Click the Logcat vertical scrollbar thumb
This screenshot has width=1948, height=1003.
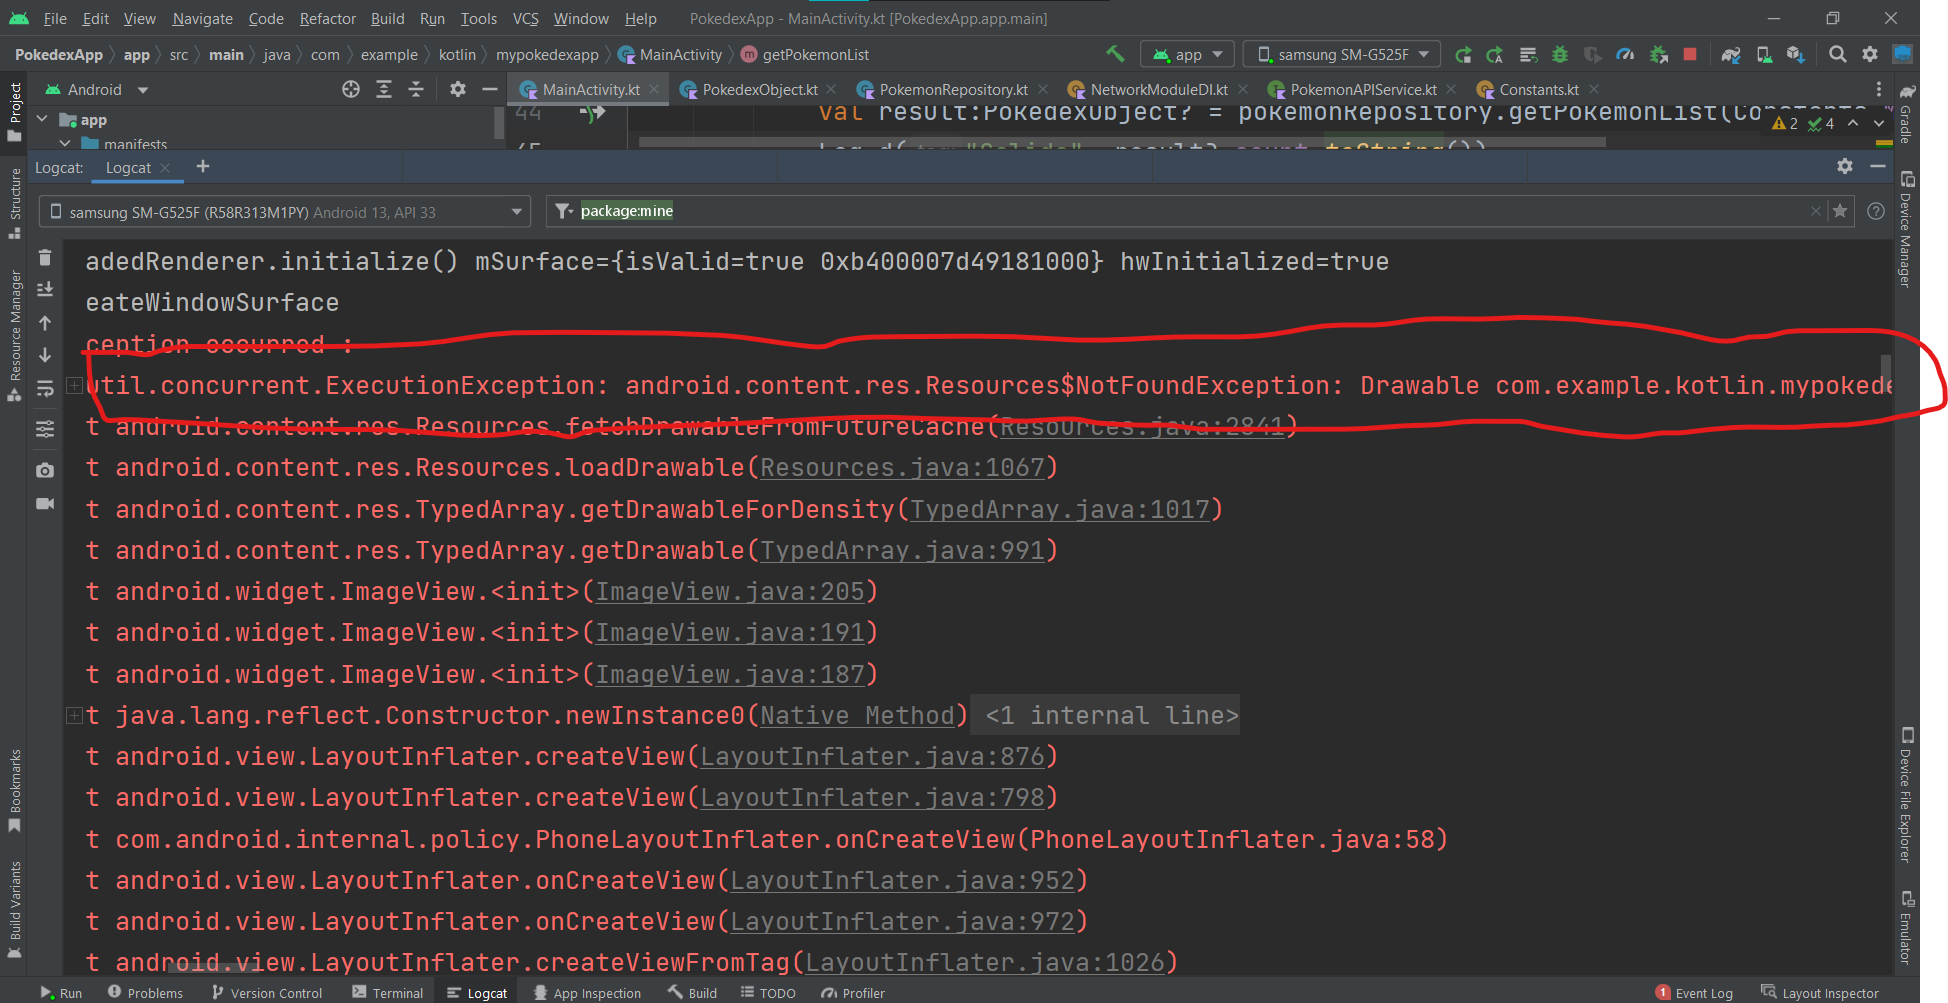pos(1886,375)
